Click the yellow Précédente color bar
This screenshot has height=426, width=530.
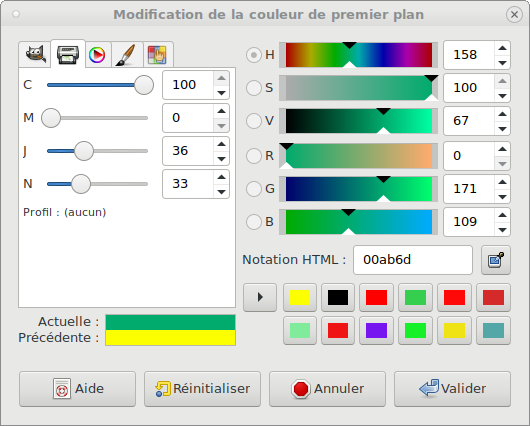pos(170,338)
